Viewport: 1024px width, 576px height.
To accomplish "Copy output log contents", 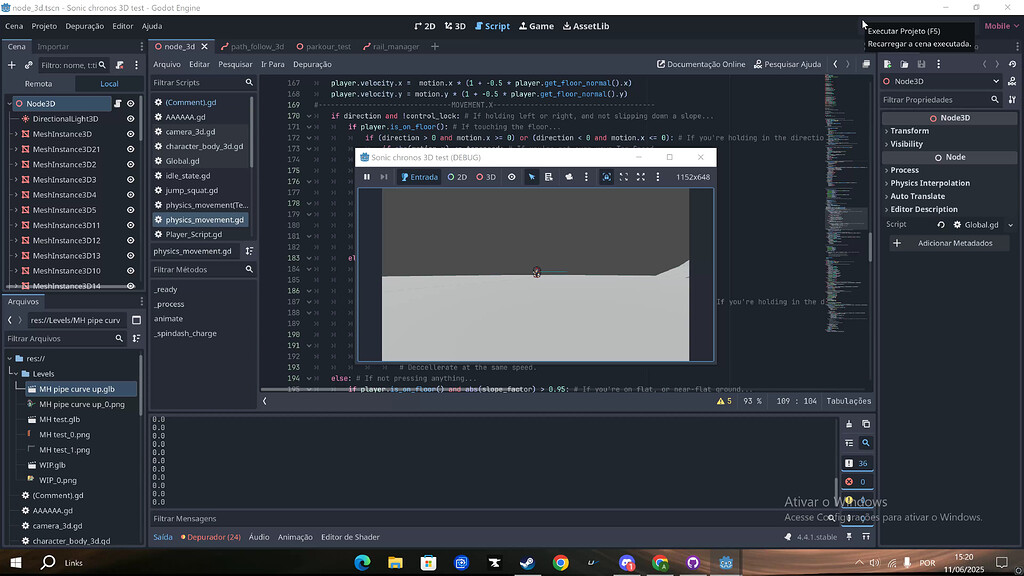I will click(866, 424).
